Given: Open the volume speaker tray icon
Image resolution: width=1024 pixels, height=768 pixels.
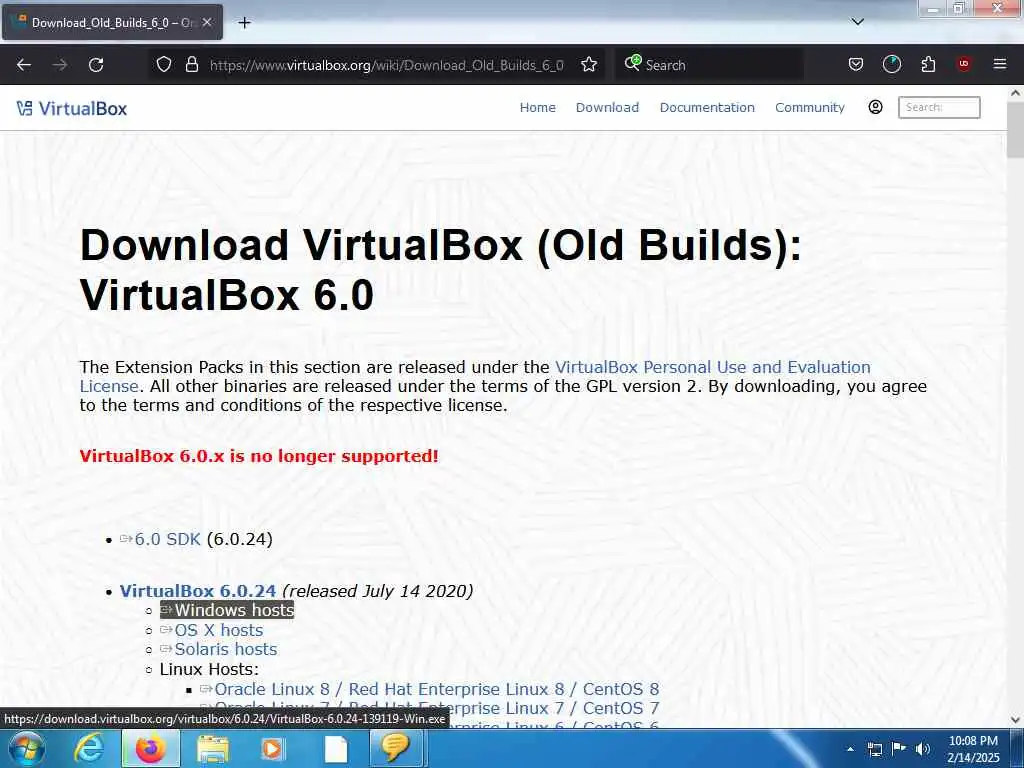Looking at the screenshot, I should [922, 749].
